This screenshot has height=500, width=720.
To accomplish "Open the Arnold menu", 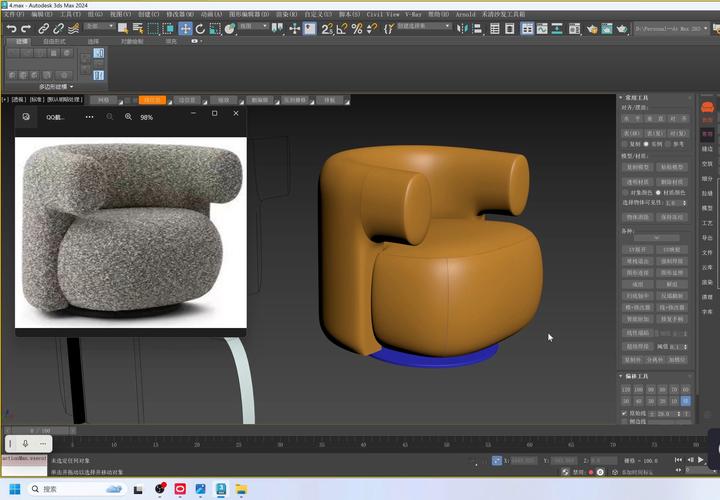I will 465,15.
